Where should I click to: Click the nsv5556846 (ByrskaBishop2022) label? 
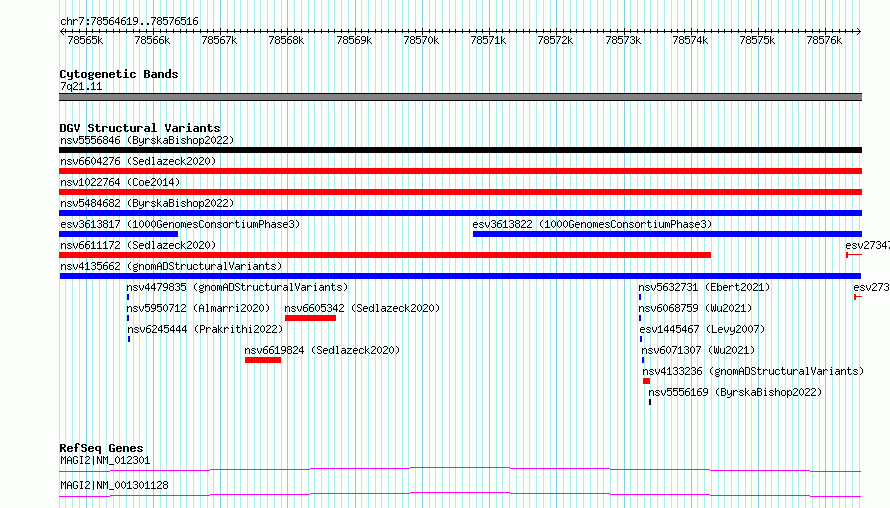coord(147,140)
